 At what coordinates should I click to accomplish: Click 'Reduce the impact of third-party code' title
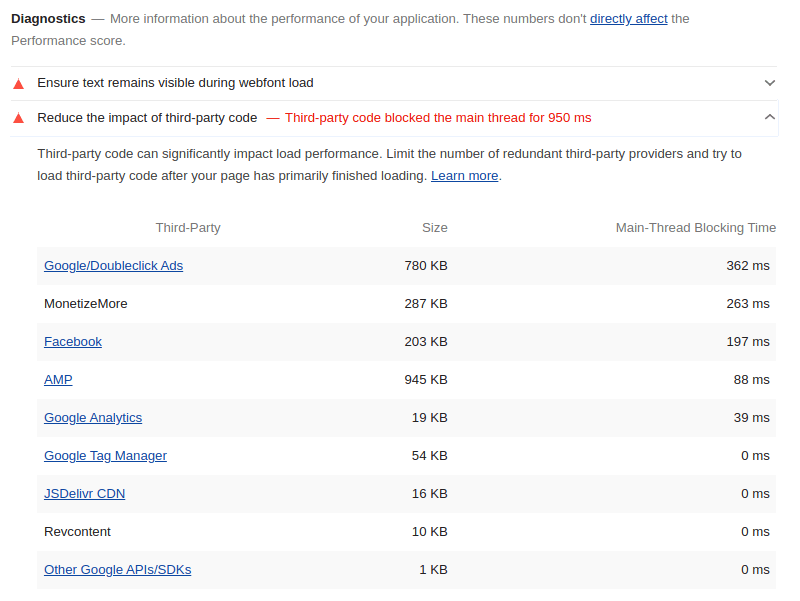tap(147, 118)
